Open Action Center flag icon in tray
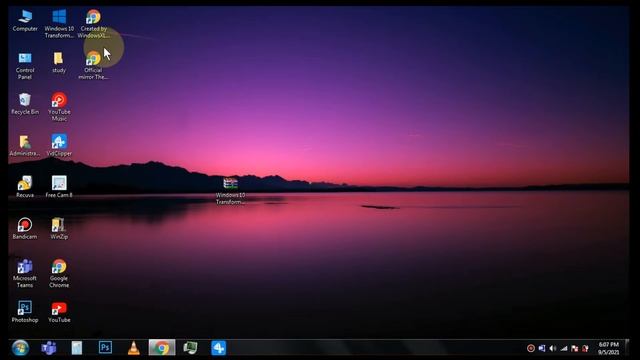Viewport: 640px width, 360px height. (x=575, y=348)
